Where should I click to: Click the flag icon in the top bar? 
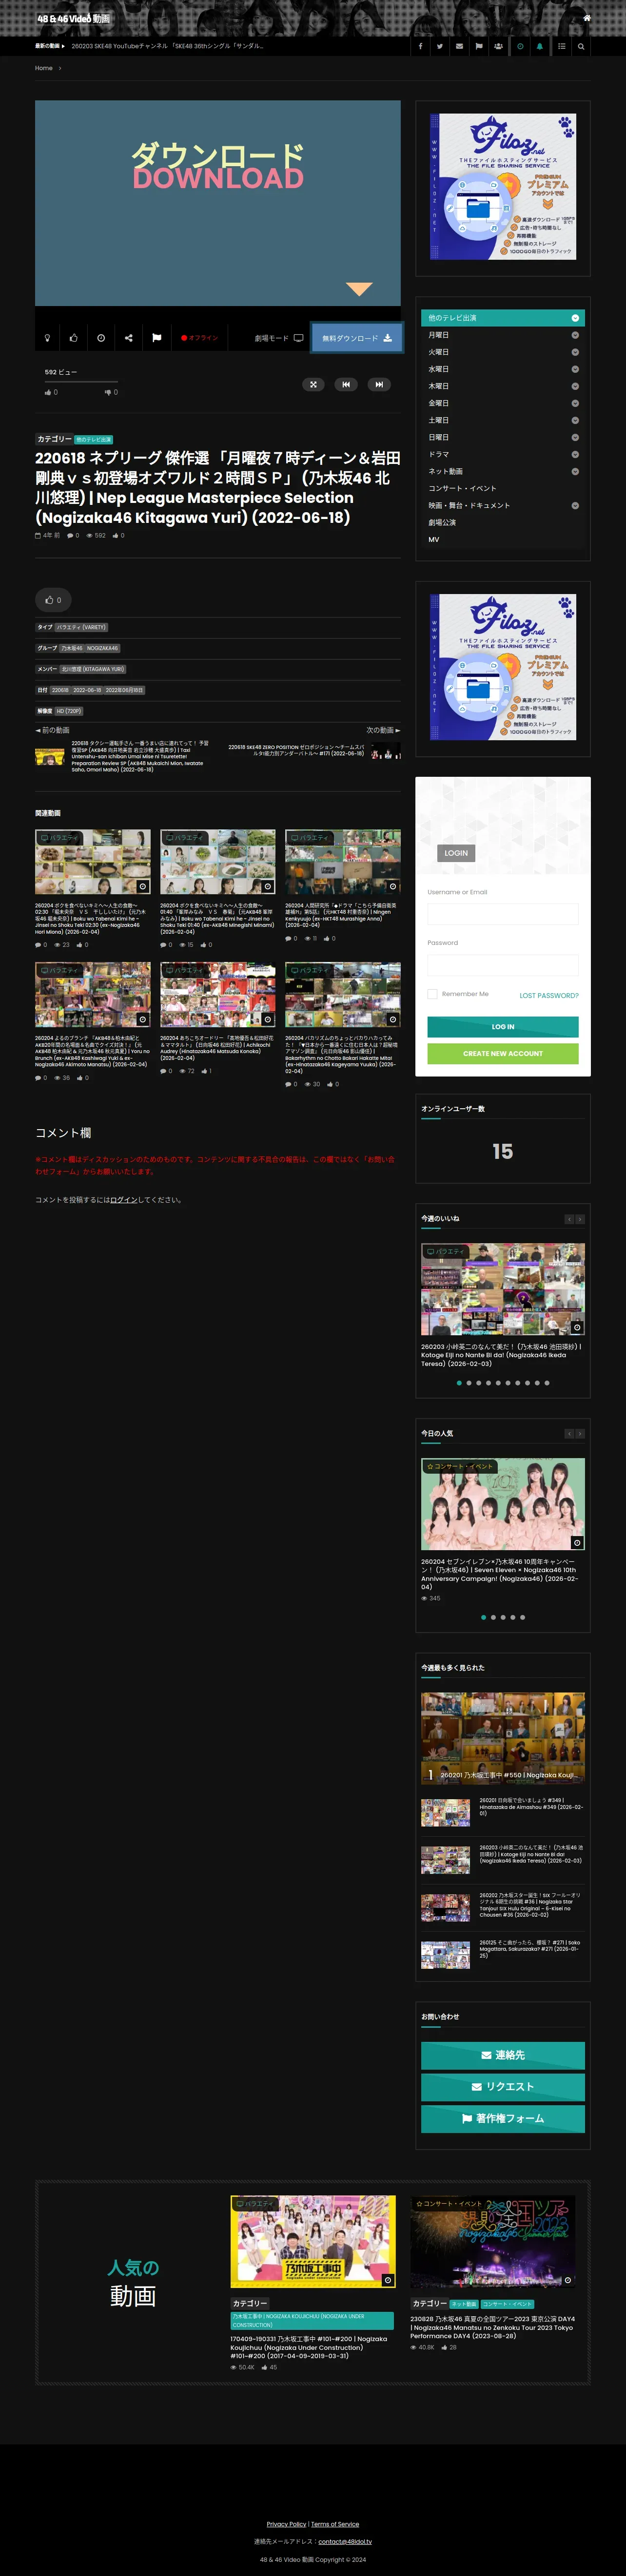click(479, 46)
